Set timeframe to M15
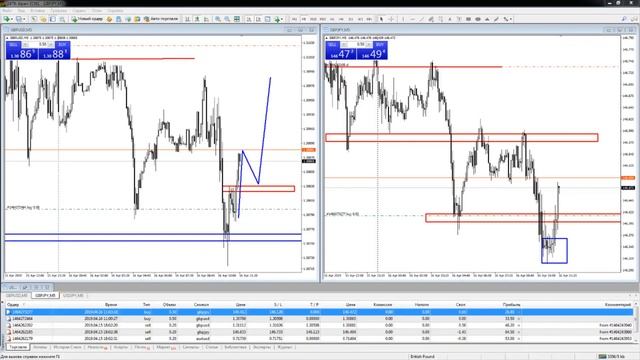The image size is (640, 360). coord(313,19)
